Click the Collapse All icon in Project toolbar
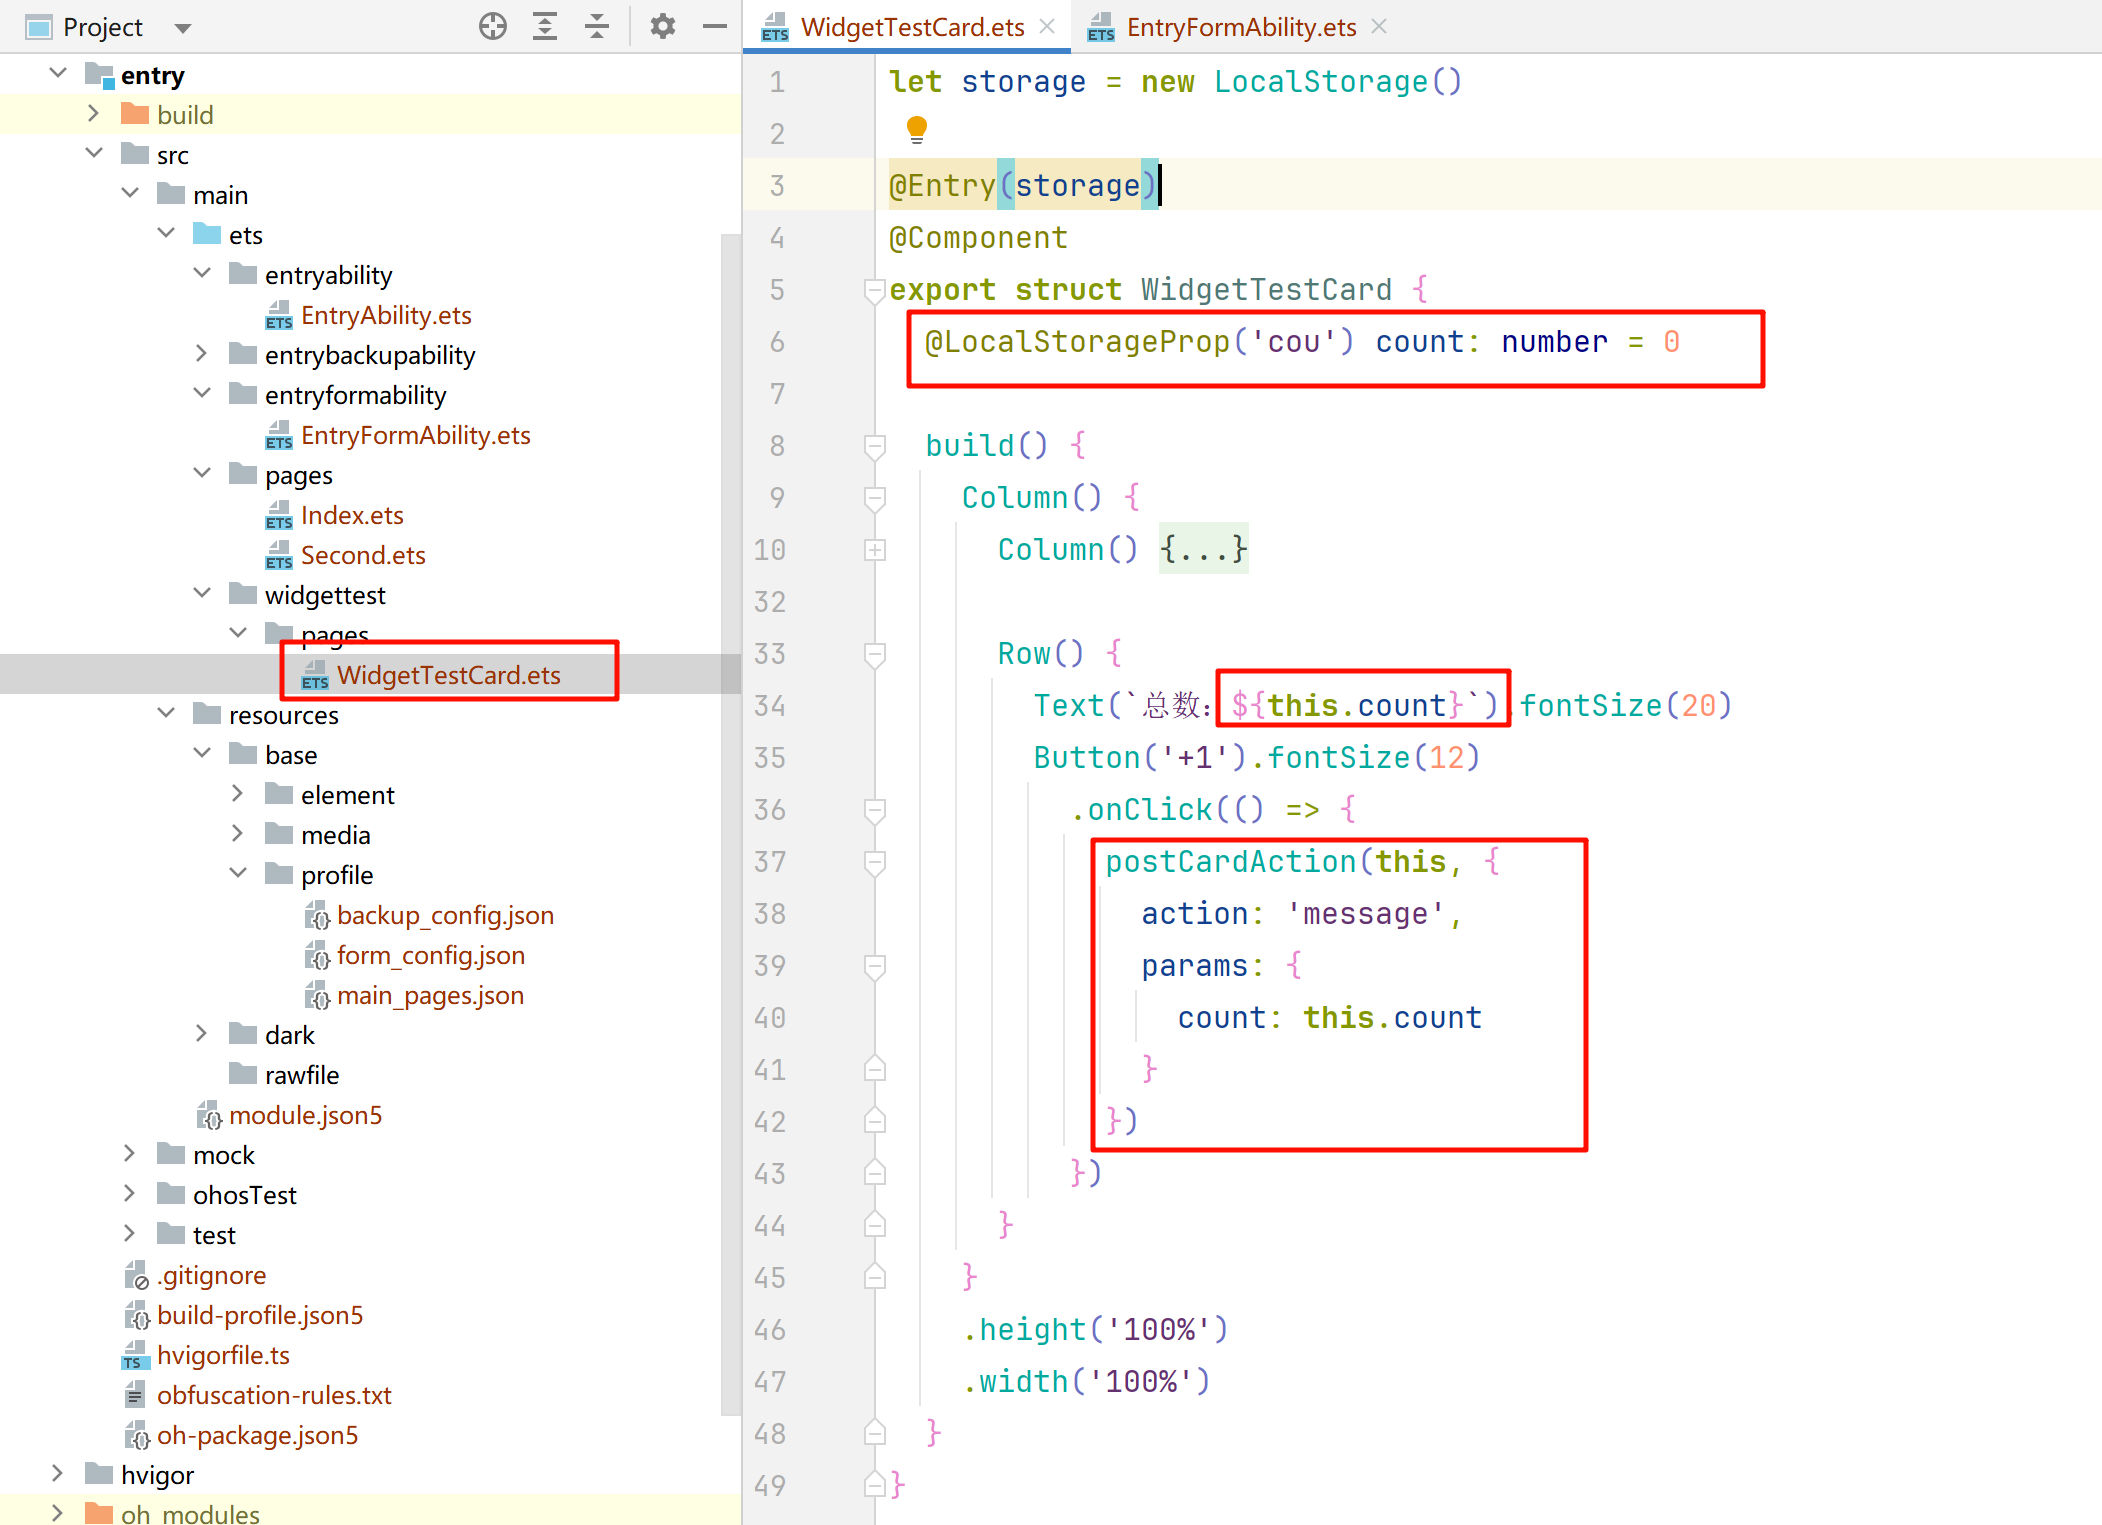Image resolution: width=2102 pixels, height=1525 pixels. [x=597, y=26]
